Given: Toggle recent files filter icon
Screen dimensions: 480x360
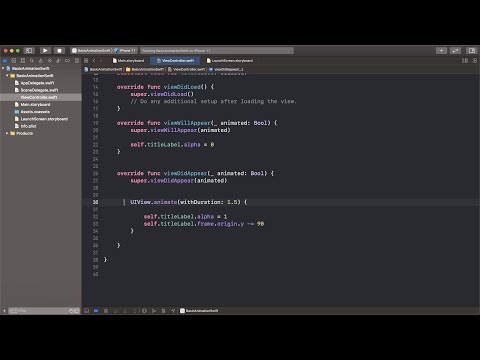Looking at the screenshot, I should click(71, 311).
